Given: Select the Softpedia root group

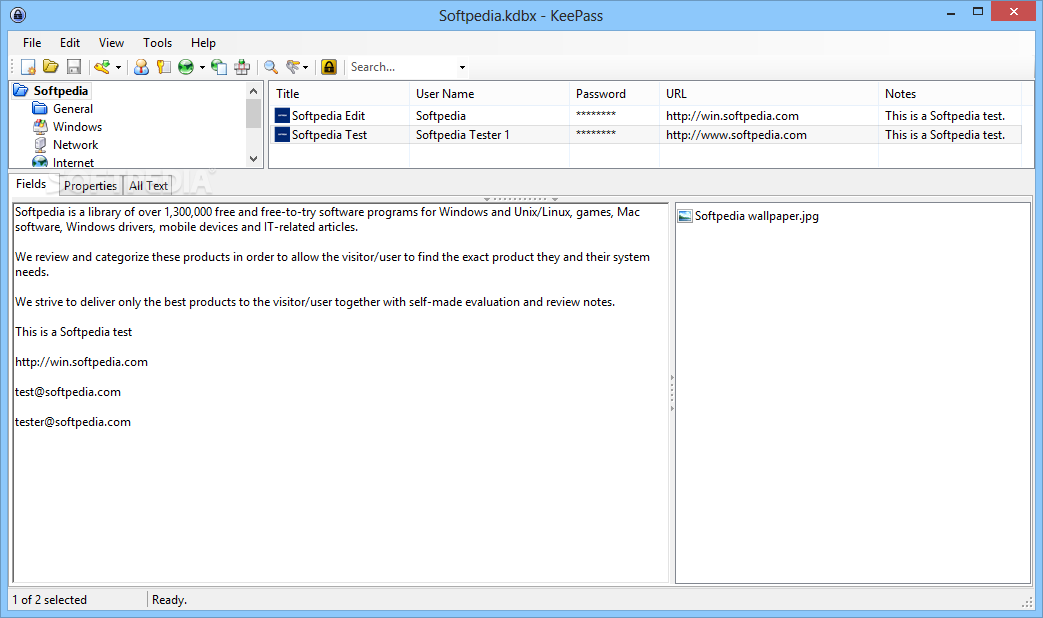Looking at the screenshot, I should 61,90.
